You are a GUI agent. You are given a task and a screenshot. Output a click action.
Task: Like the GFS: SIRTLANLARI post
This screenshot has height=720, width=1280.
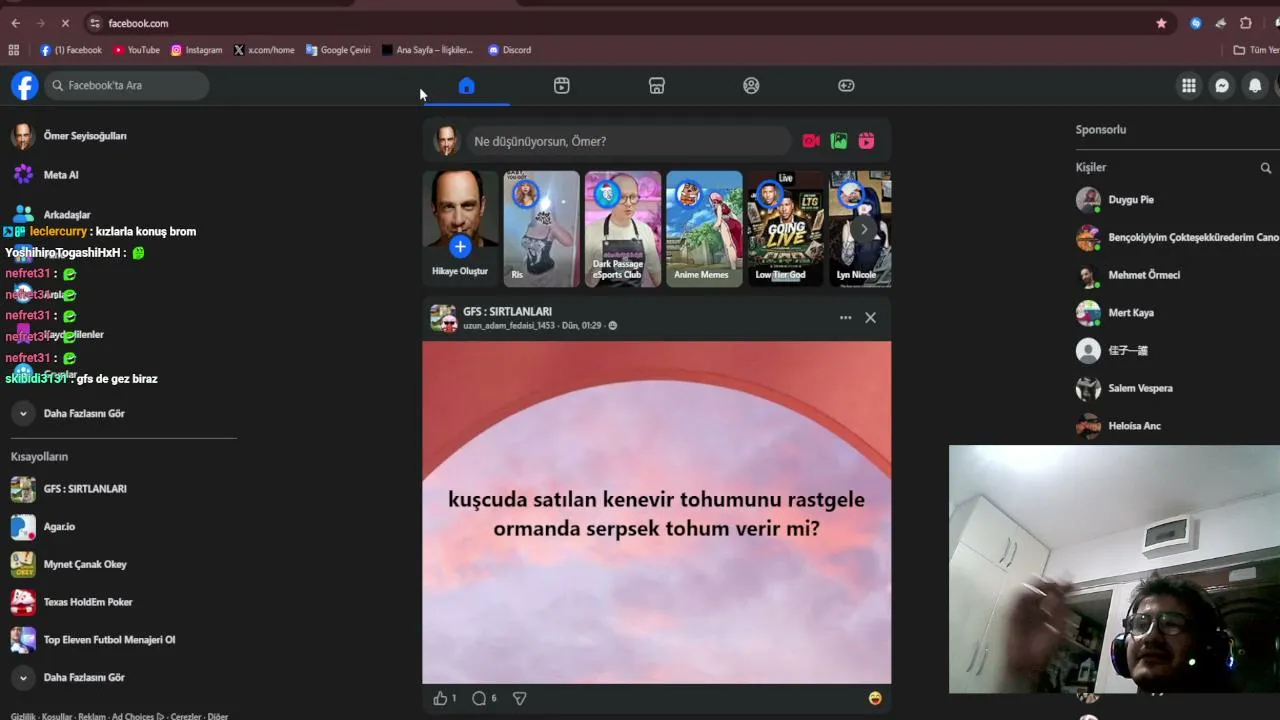pyautogui.click(x=440, y=698)
